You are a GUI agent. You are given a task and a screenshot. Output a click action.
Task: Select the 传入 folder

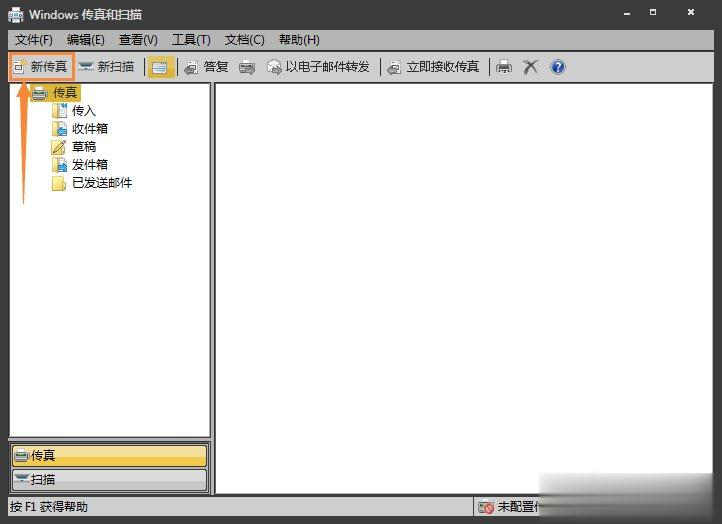coord(83,111)
